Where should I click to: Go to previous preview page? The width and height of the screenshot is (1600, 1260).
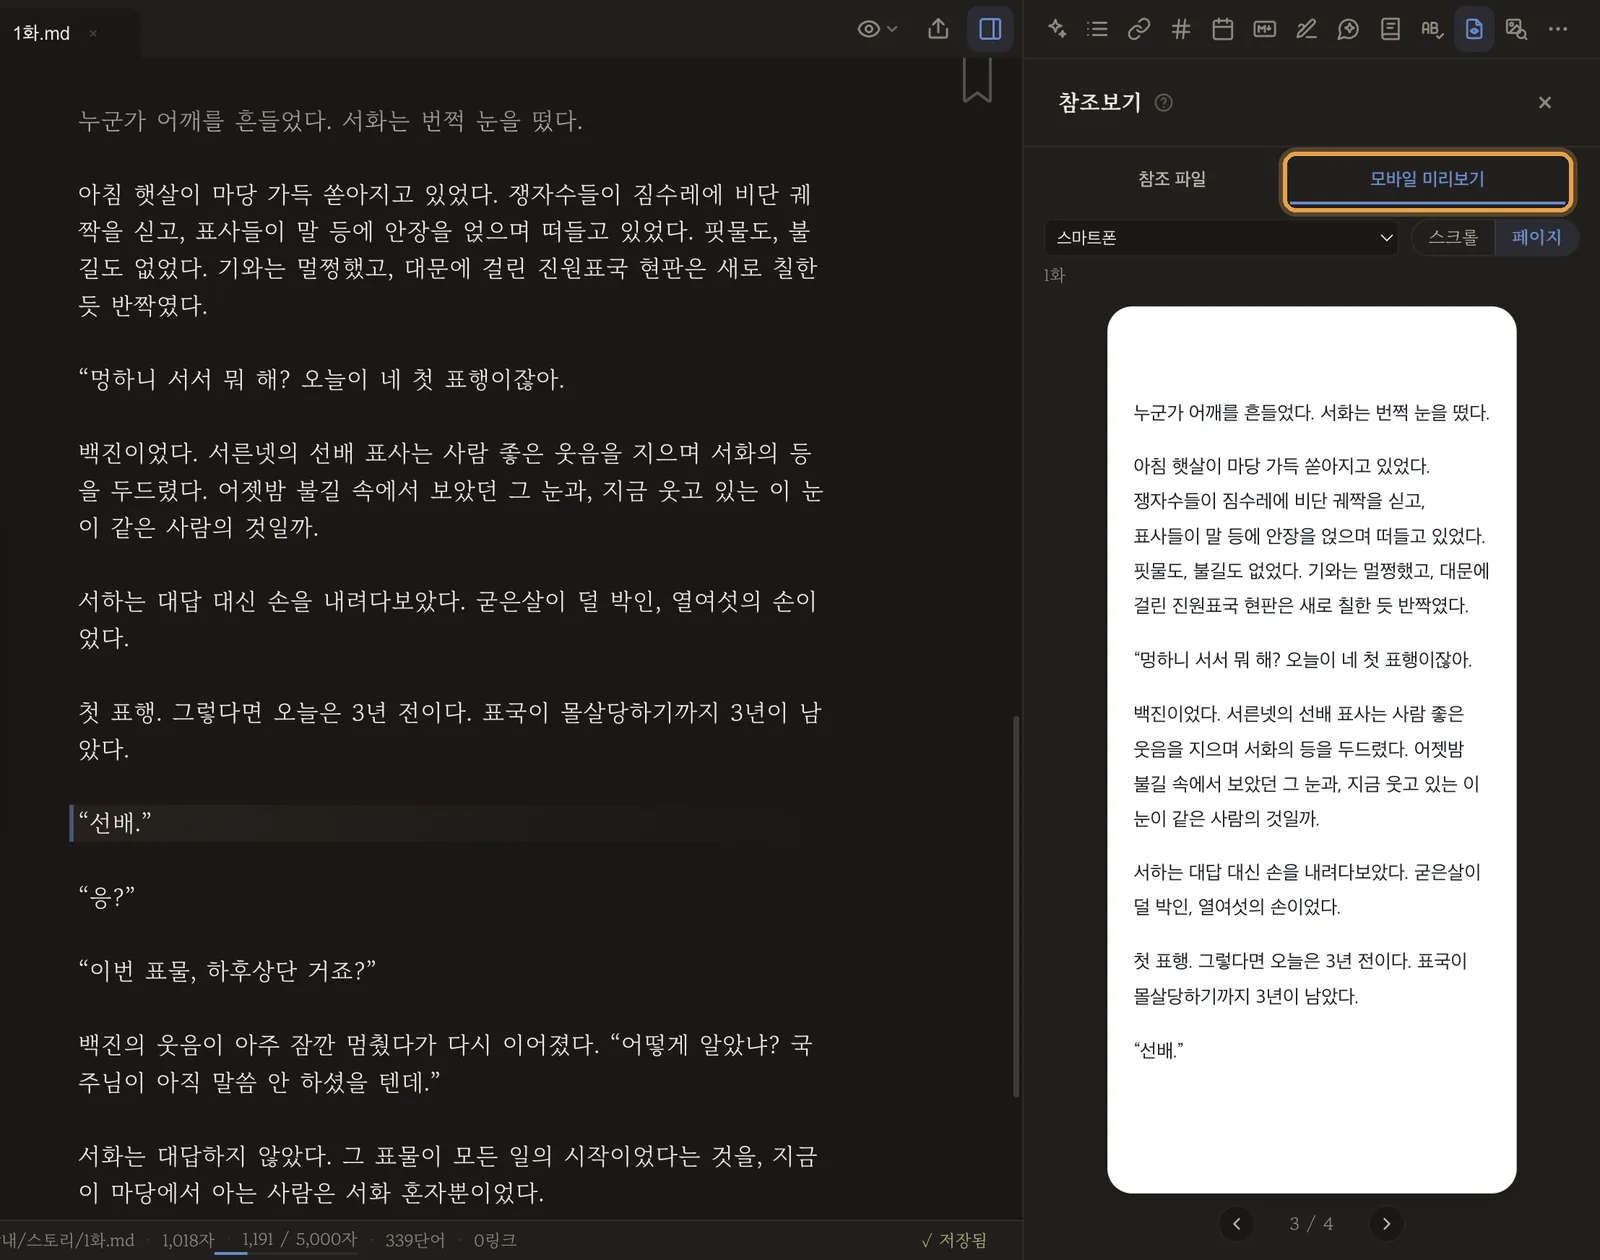point(1236,1224)
